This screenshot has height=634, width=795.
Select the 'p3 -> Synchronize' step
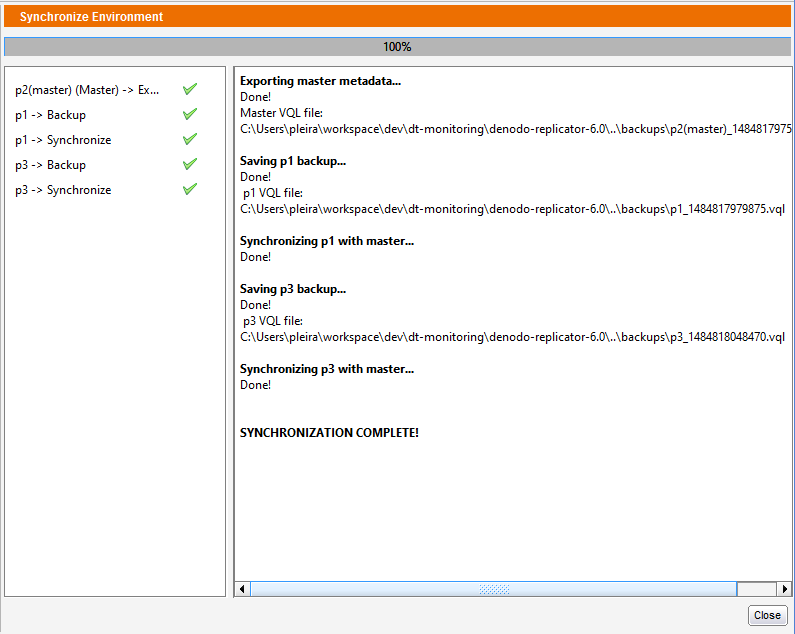pyautogui.click(x=63, y=190)
